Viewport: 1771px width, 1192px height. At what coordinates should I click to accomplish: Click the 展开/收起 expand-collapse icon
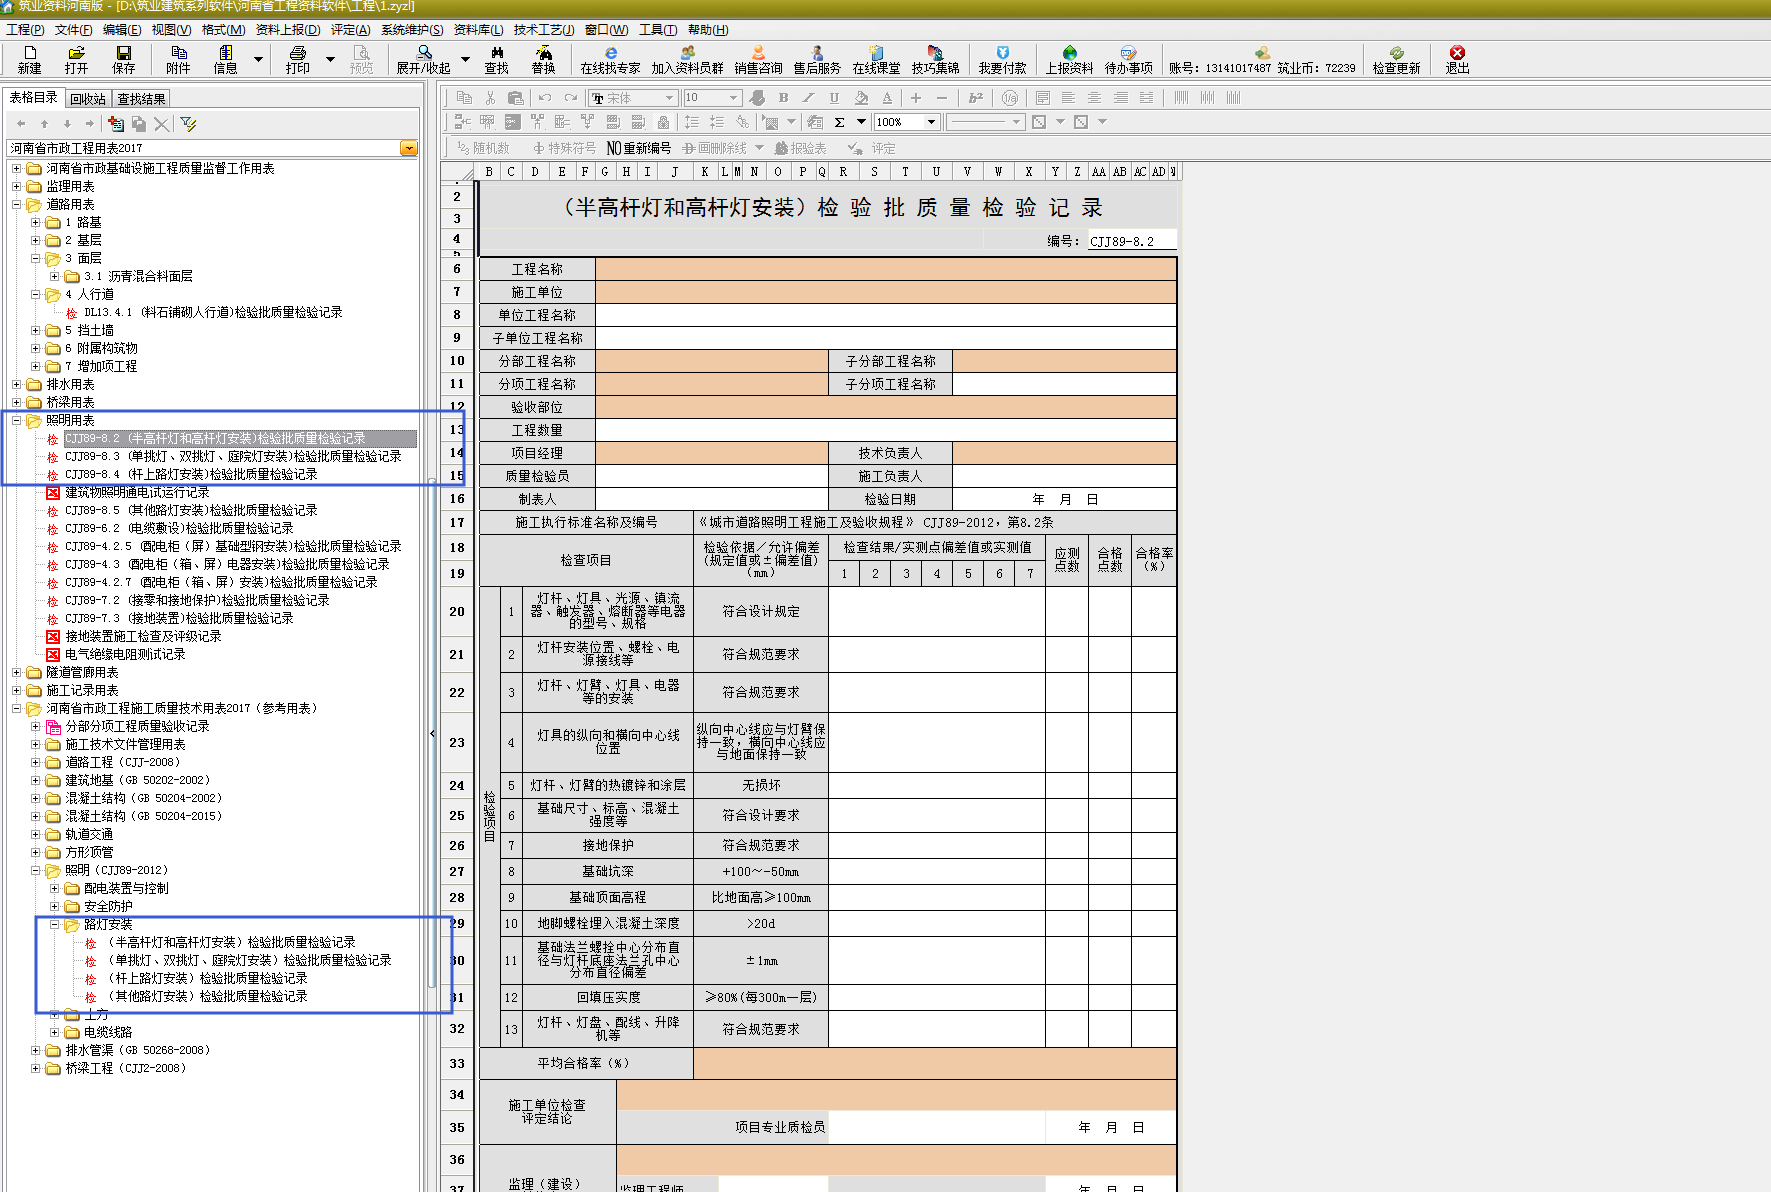[423, 59]
